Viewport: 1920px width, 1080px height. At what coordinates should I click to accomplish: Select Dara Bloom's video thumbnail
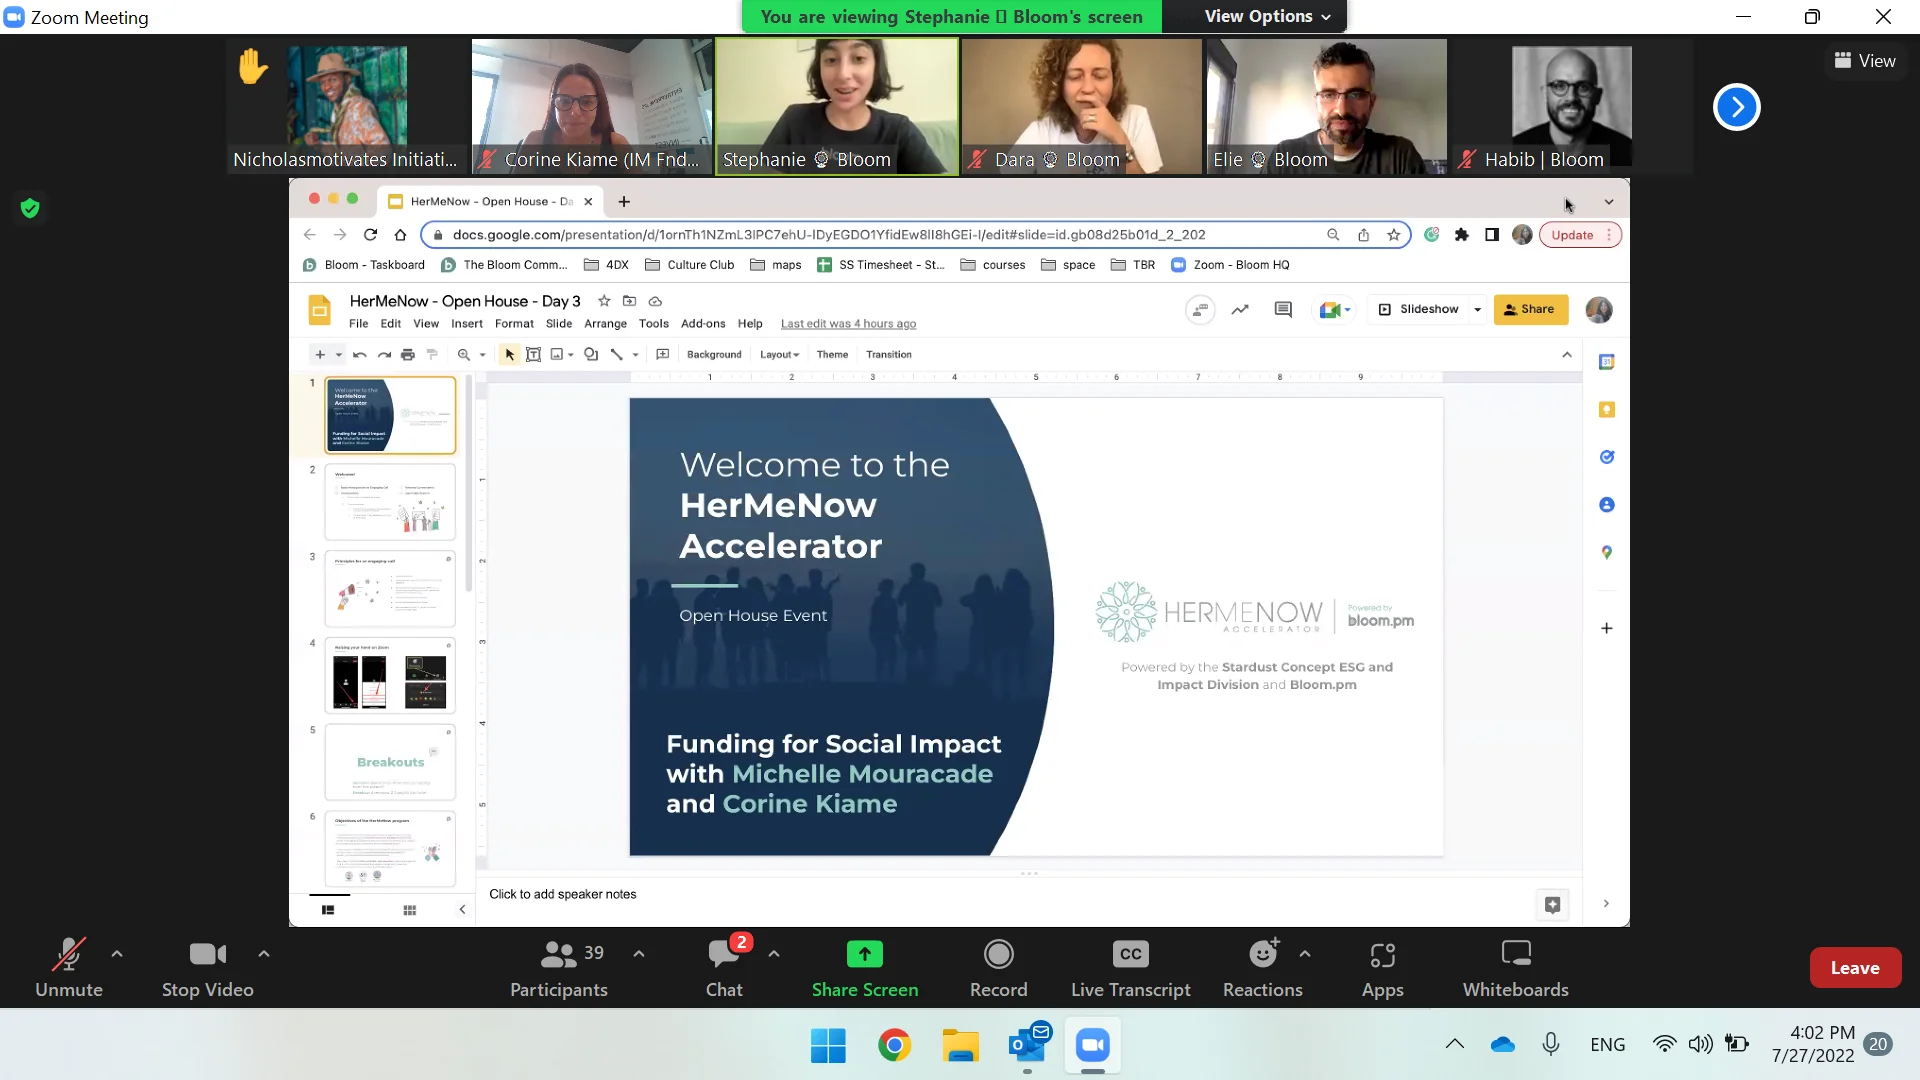pos(1081,105)
